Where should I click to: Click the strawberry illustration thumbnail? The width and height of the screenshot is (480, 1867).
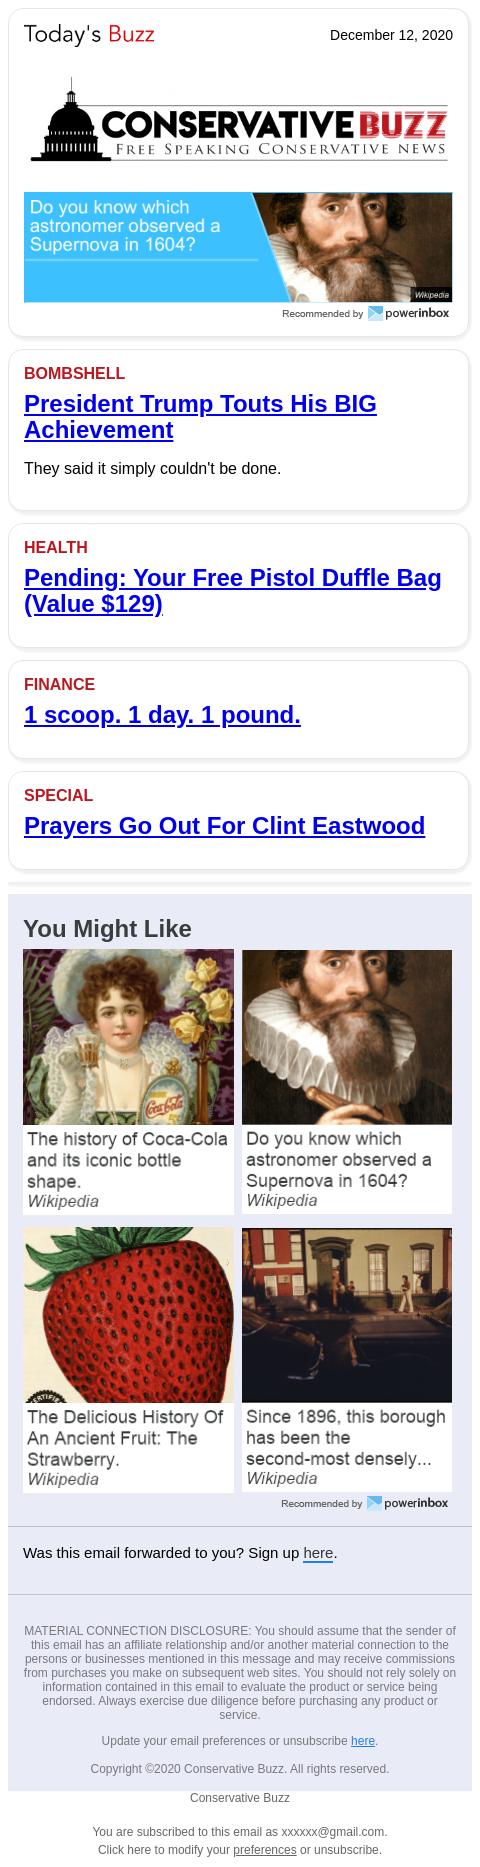[128, 1315]
